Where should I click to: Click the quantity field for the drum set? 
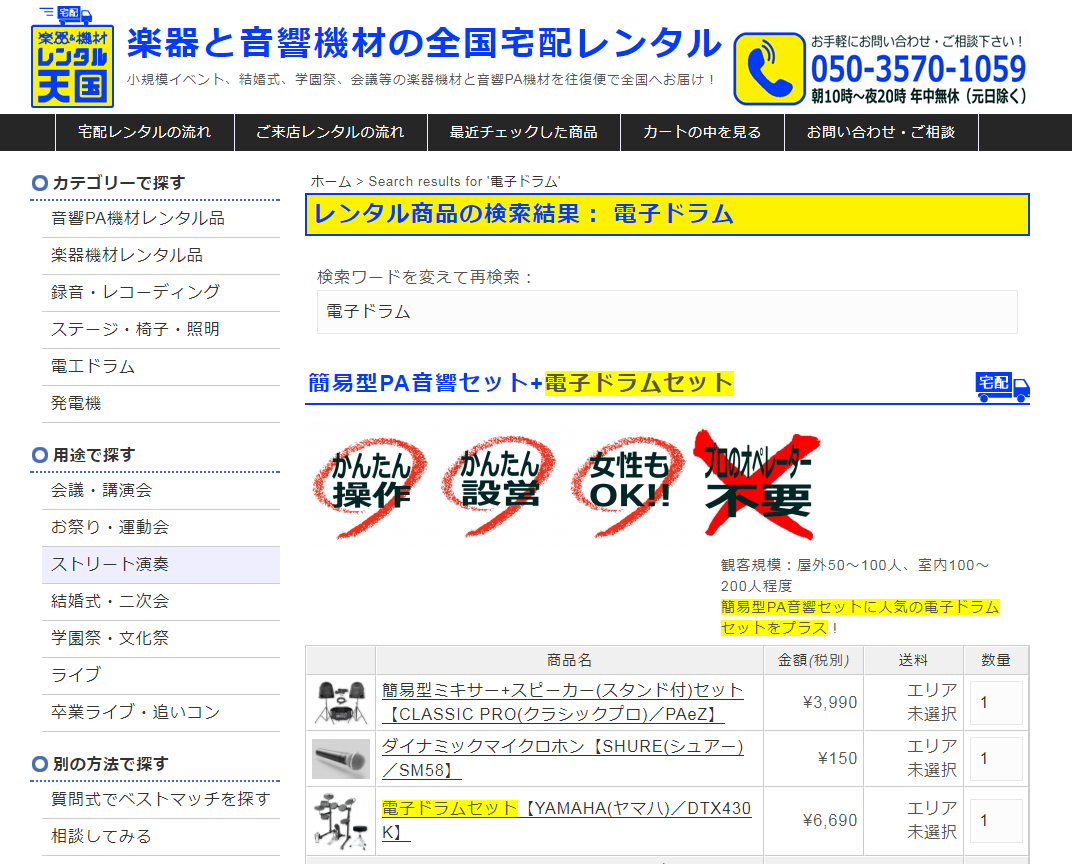pos(996,820)
